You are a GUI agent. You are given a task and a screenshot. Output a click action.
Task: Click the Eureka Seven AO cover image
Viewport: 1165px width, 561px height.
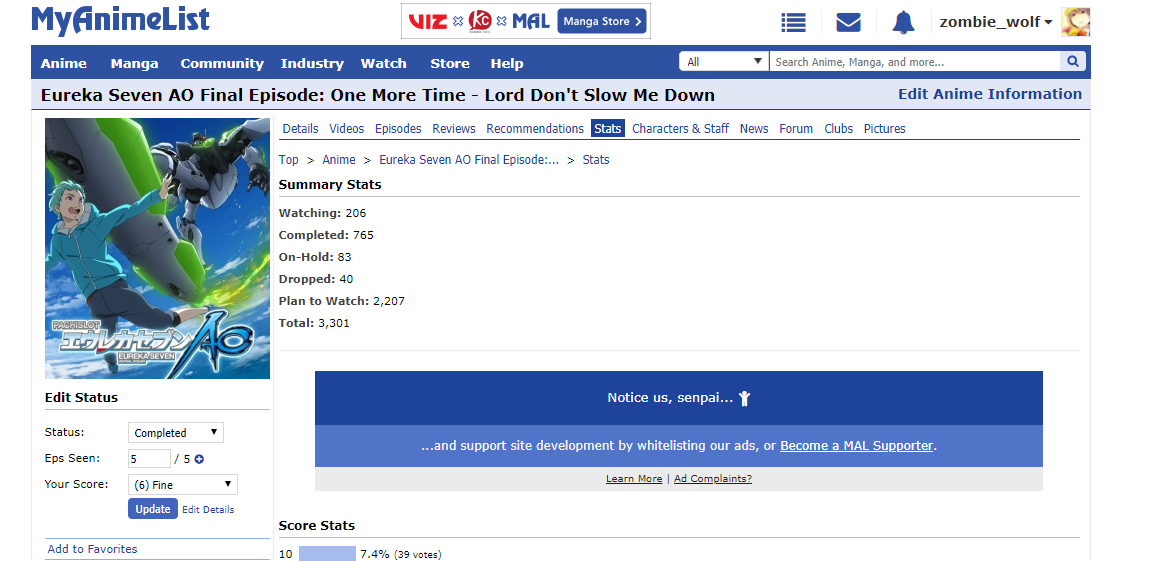[x=158, y=248]
